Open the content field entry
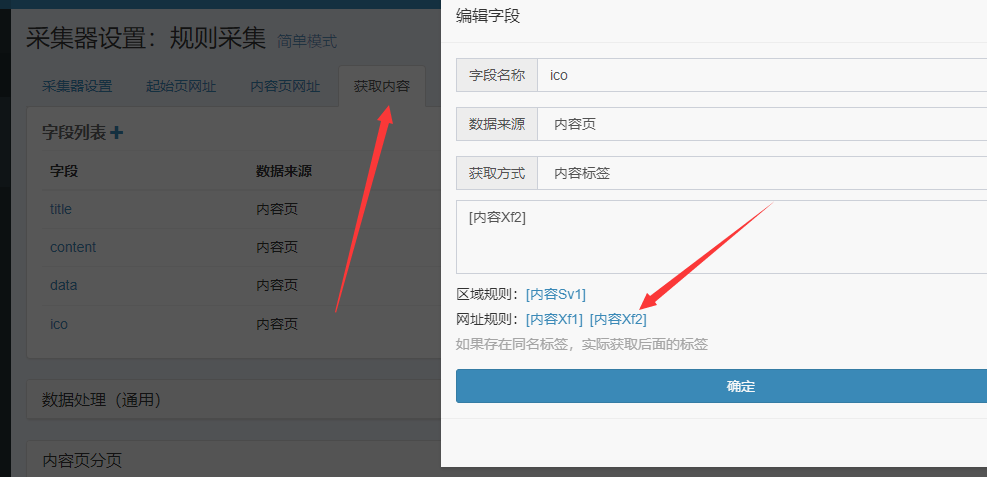This screenshot has height=477, width=987. coord(73,247)
